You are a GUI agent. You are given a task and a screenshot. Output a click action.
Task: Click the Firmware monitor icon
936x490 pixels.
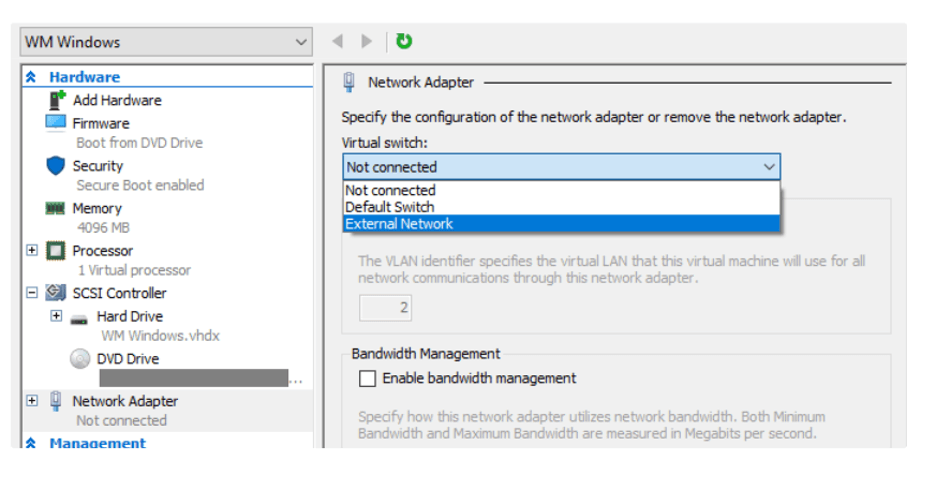coord(56,123)
